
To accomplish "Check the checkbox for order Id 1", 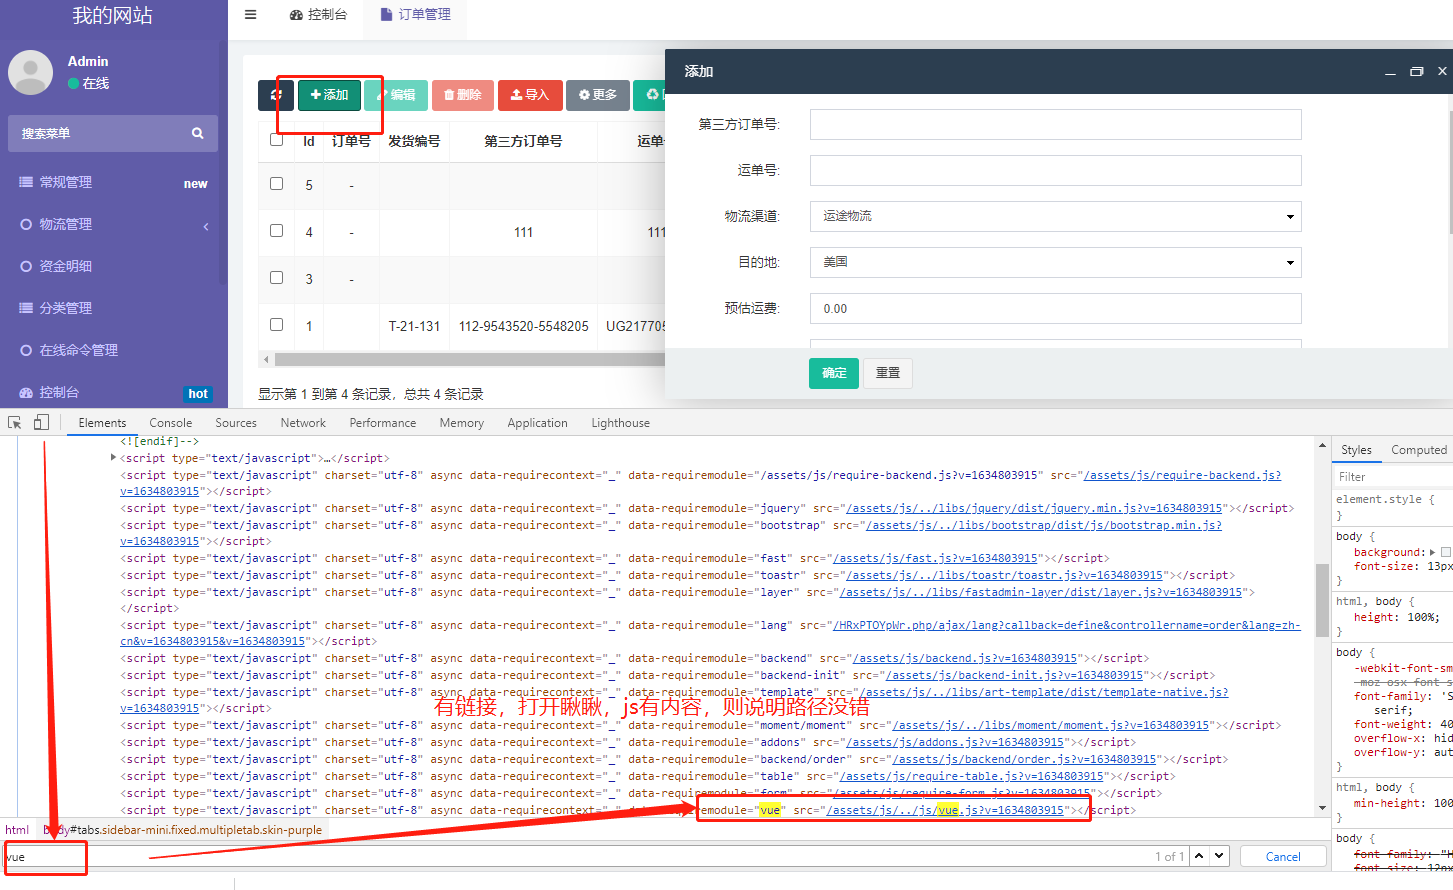I will point(276,325).
